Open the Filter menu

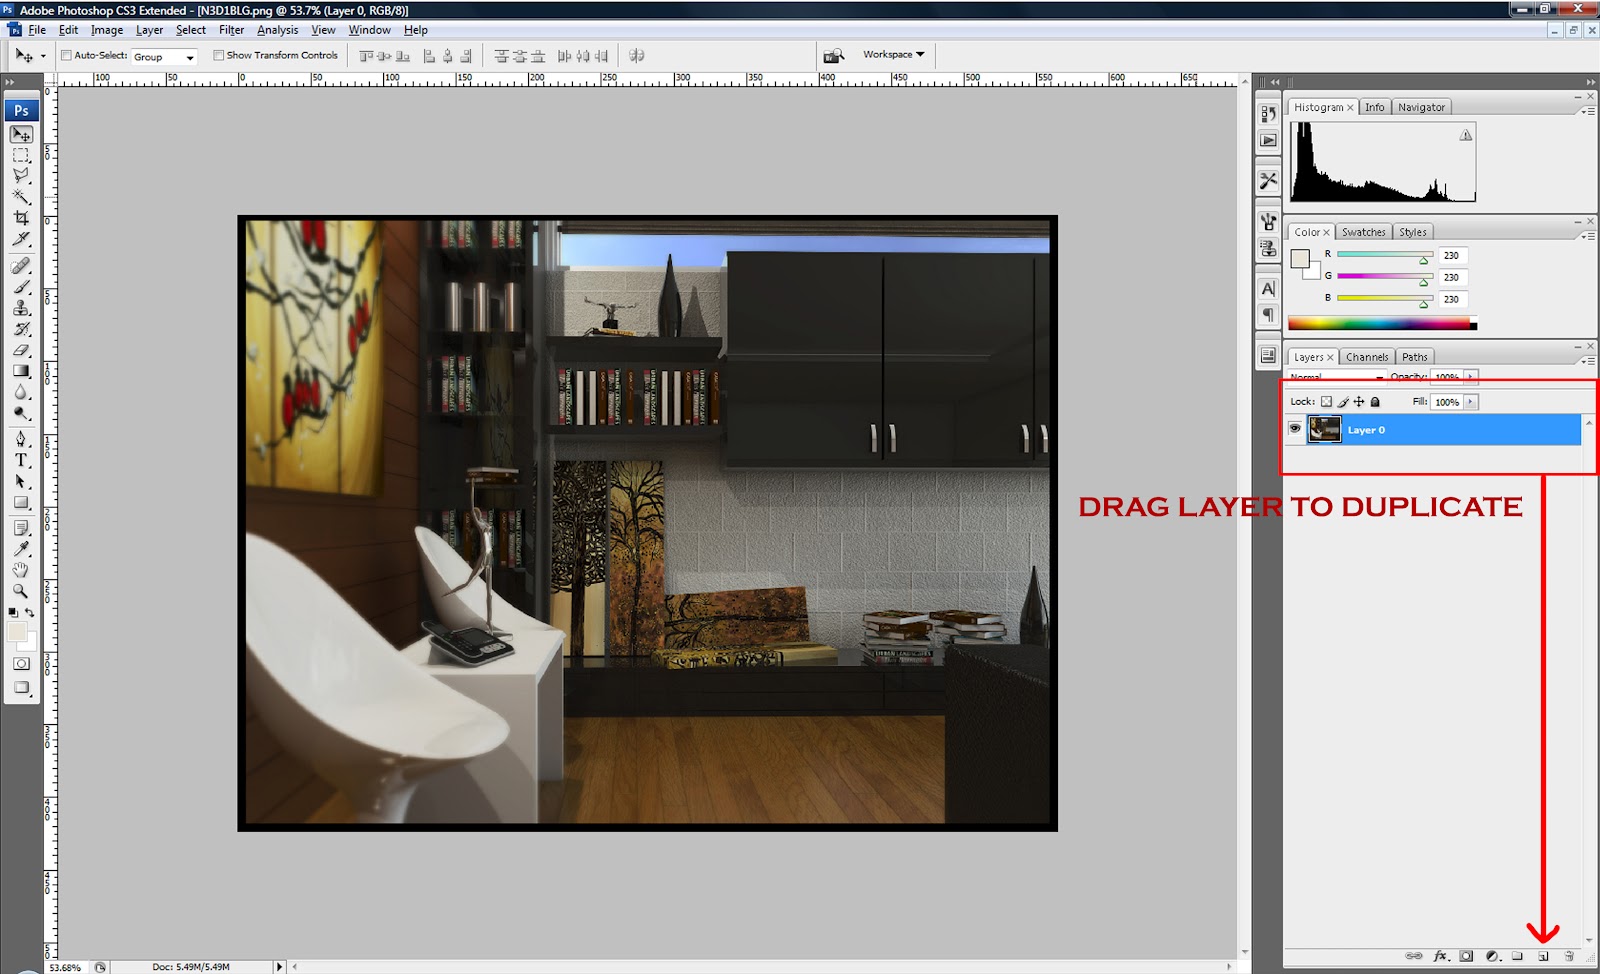(231, 30)
